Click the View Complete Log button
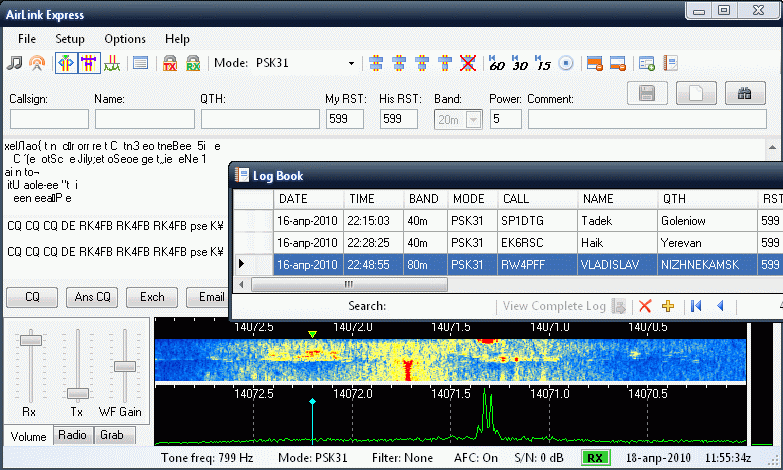This screenshot has height=470, width=783. point(564,306)
